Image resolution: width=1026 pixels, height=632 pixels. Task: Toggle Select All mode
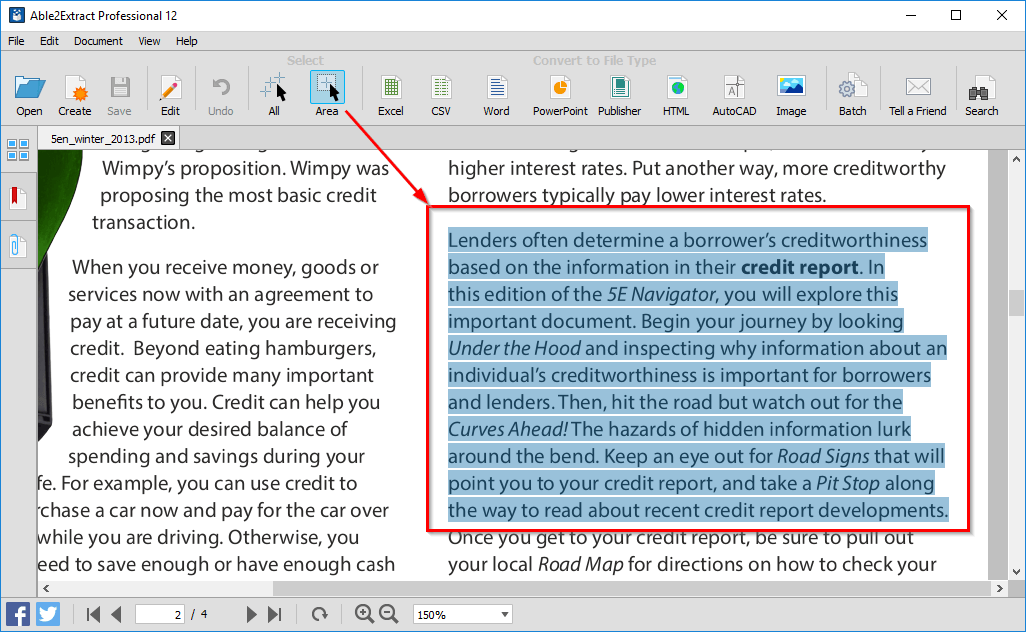[274, 95]
